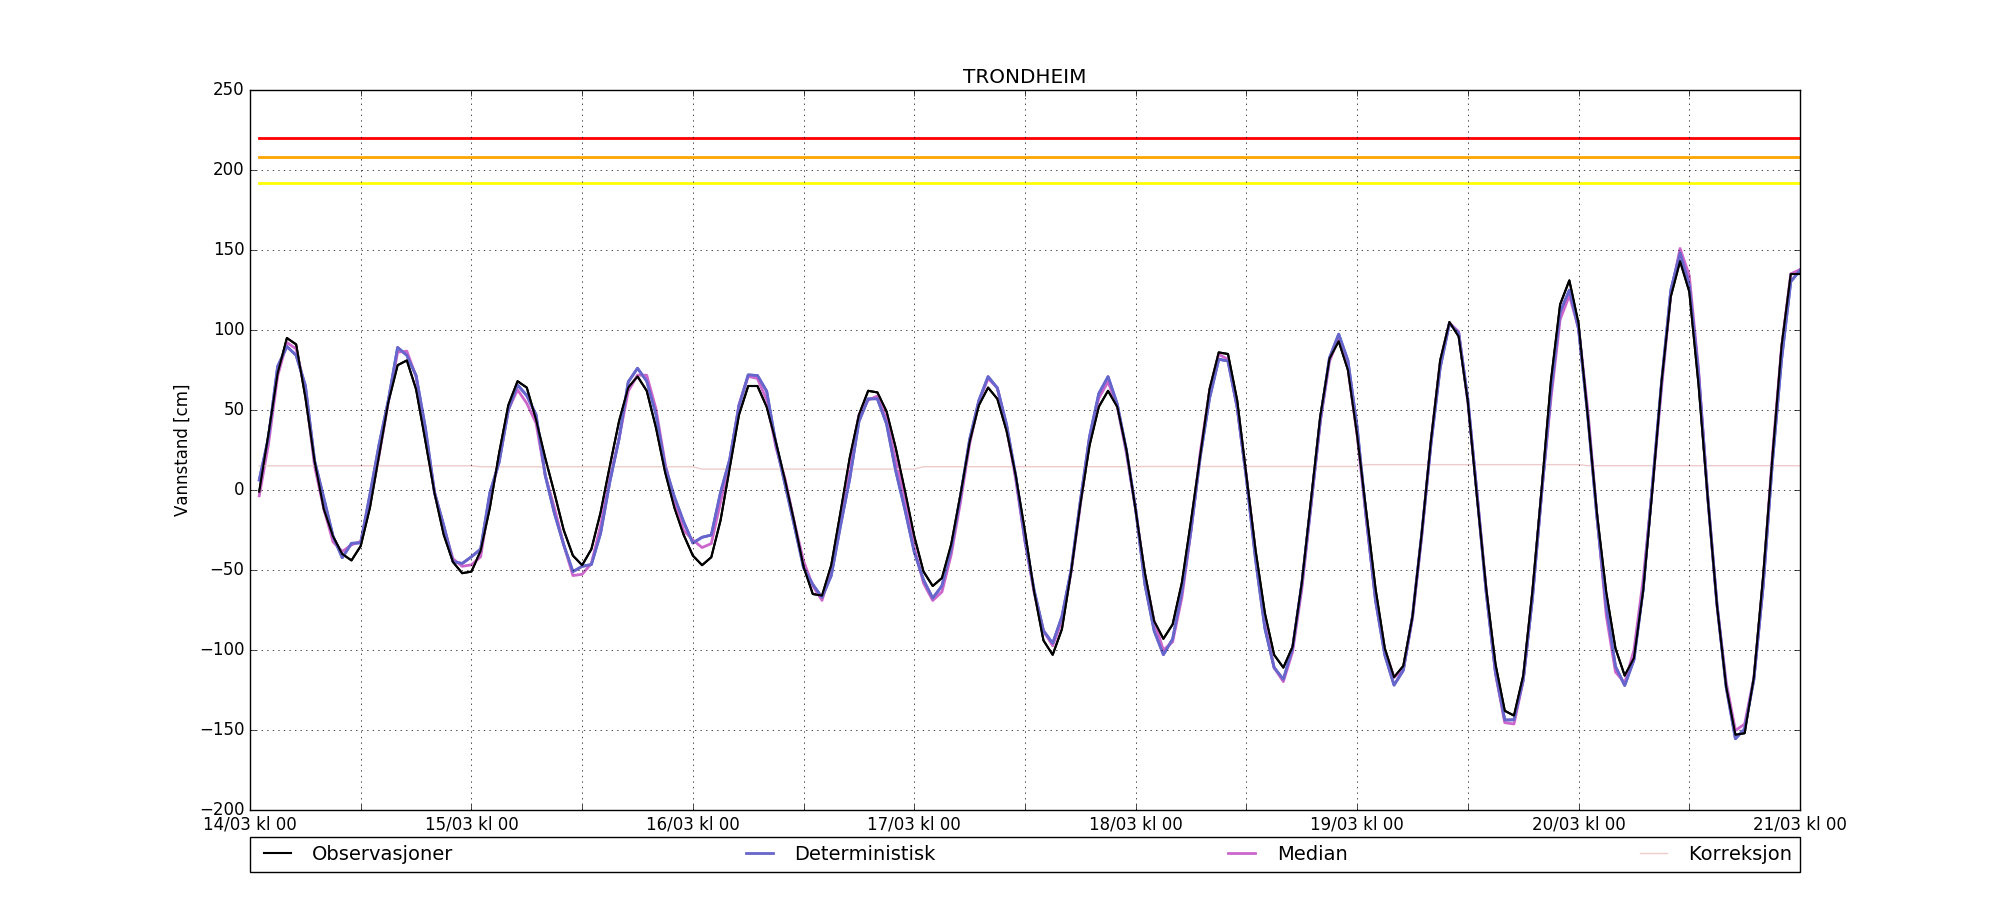Click the Deterministisk legend label

pos(864,854)
